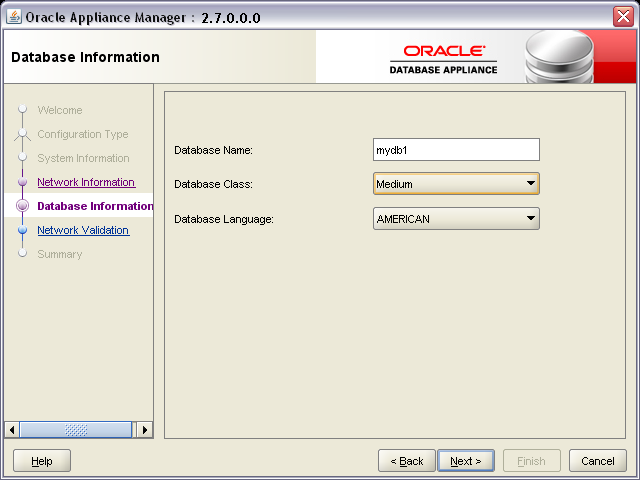Image resolution: width=640 pixels, height=480 pixels.
Task: Click the Cancel button
Action: click(598, 461)
